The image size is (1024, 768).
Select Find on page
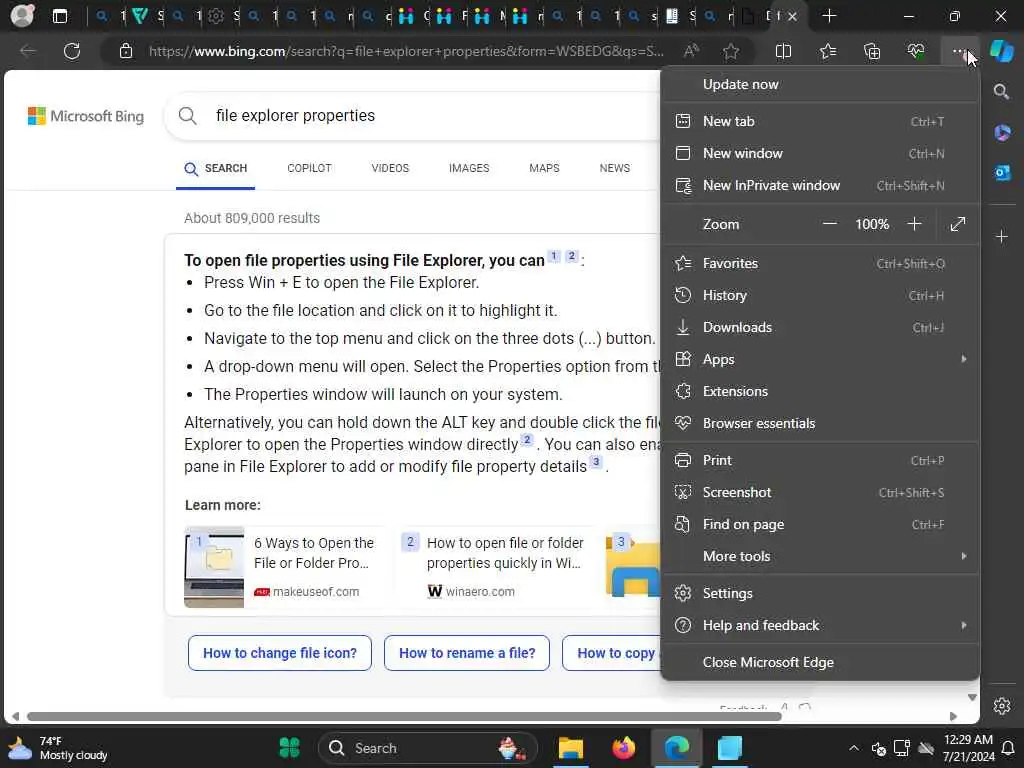coord(820,524)
